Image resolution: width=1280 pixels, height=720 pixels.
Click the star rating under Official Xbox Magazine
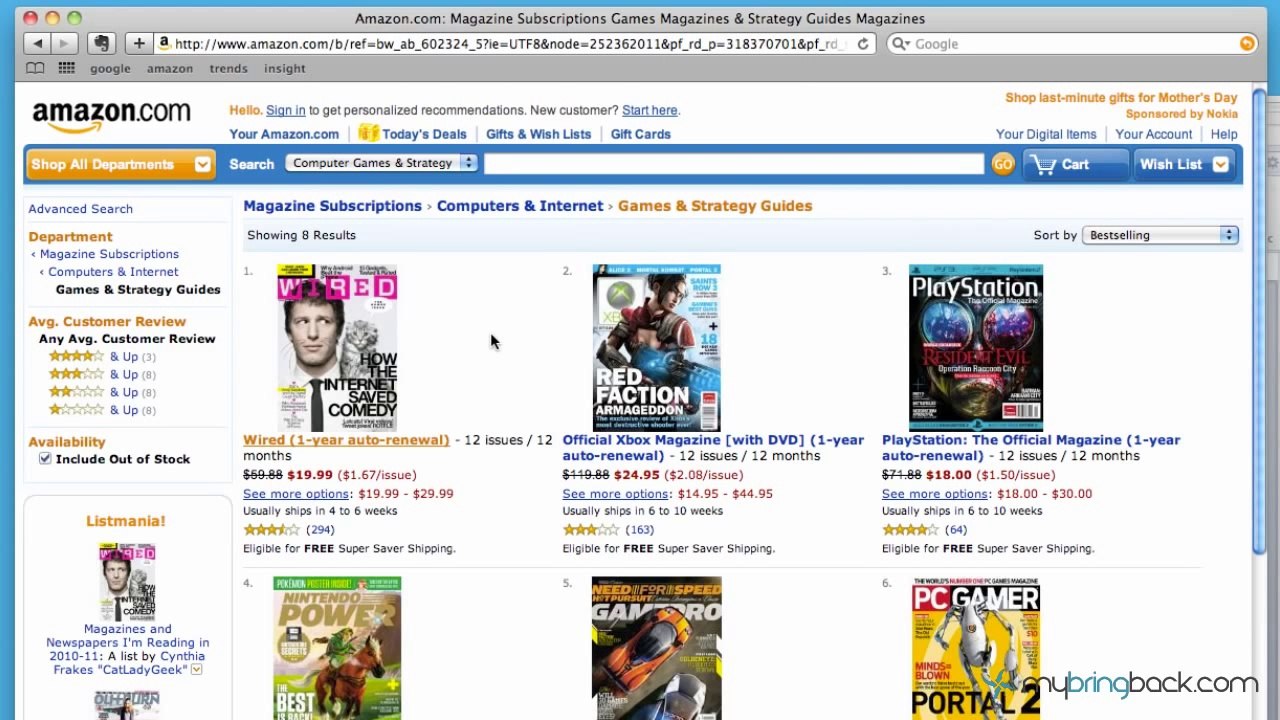(590, 530)
